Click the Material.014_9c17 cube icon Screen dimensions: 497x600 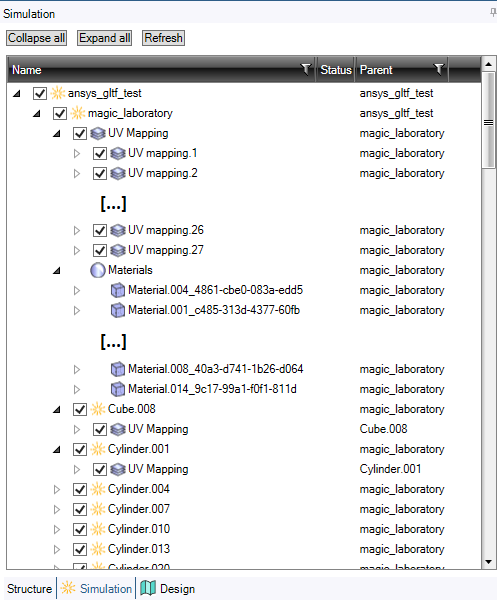(x=118, y=389)
